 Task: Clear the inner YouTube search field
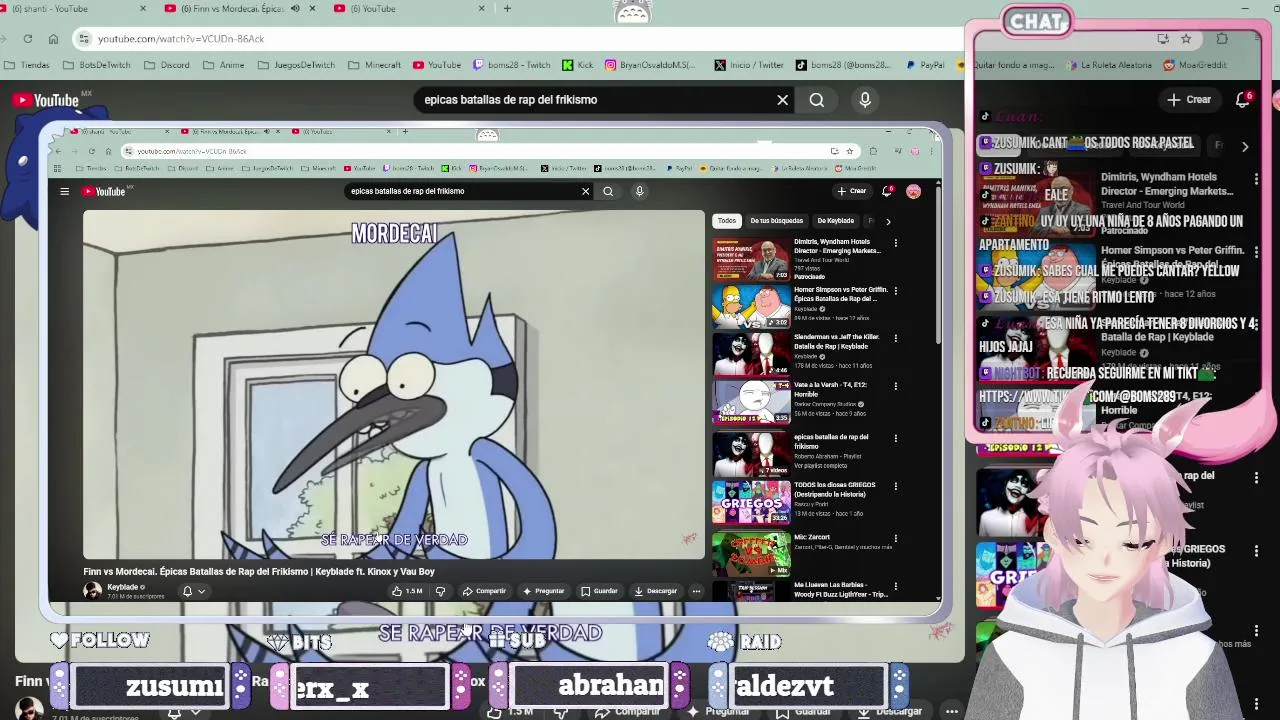[586, 191]
